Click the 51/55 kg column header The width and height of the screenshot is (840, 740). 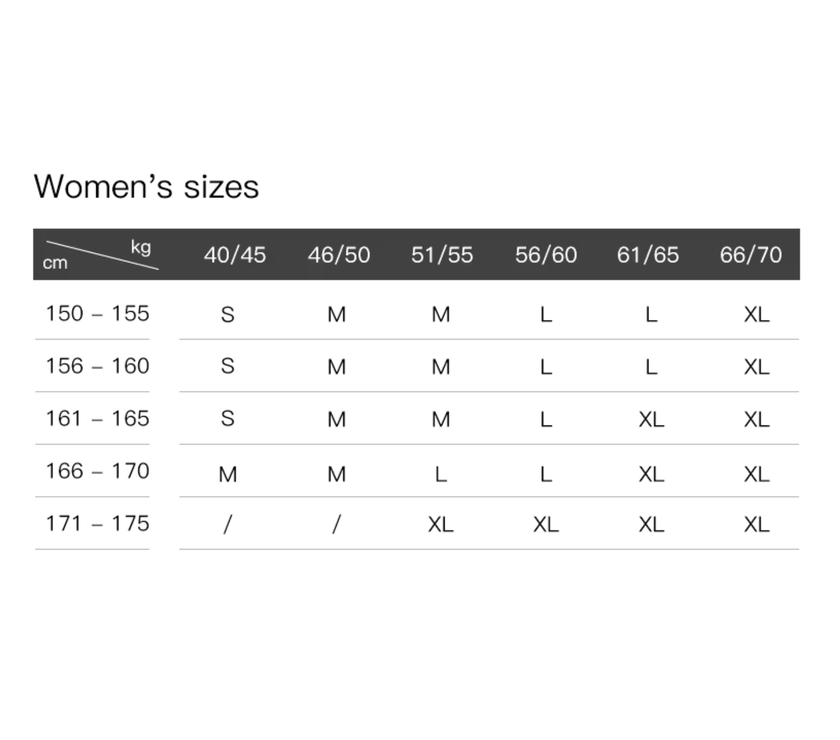pos(442,255)
